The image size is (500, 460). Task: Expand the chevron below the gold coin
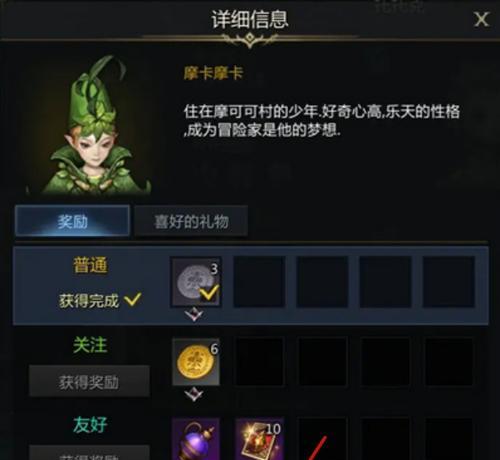pos(194,395)
